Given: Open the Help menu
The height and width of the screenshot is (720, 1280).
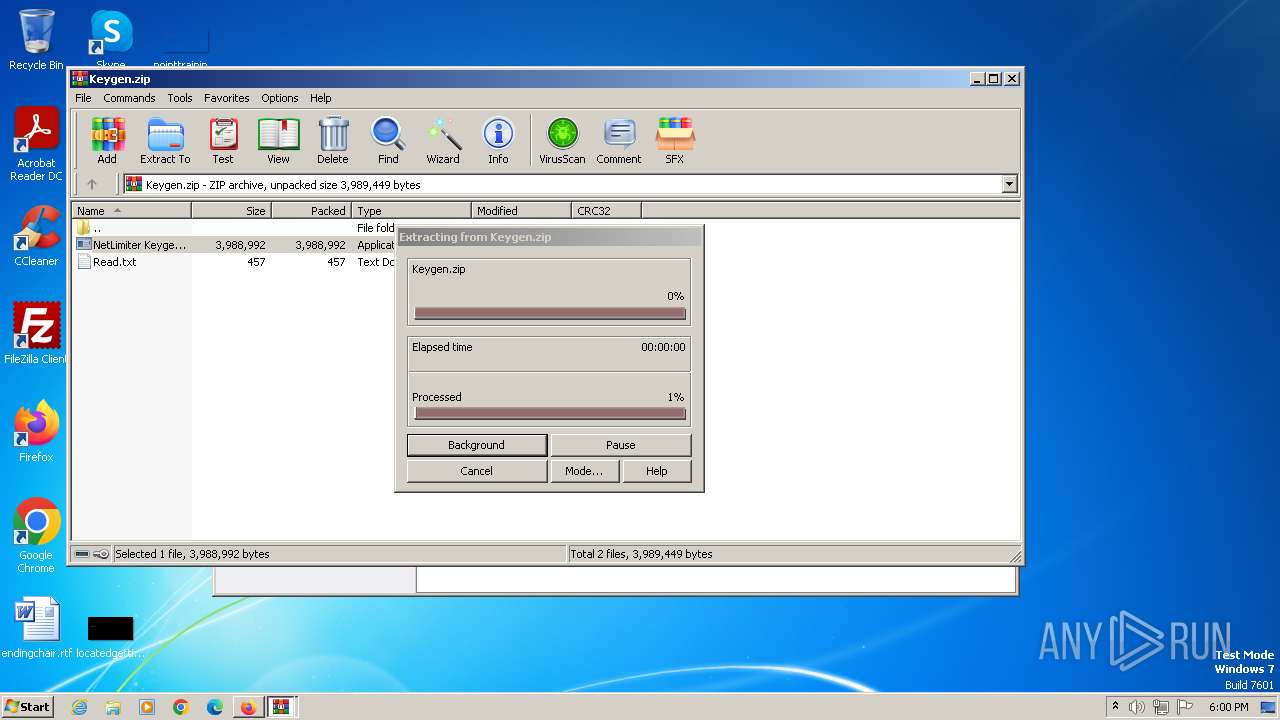Looking at the screenshot, I should (x=320, y=98).
